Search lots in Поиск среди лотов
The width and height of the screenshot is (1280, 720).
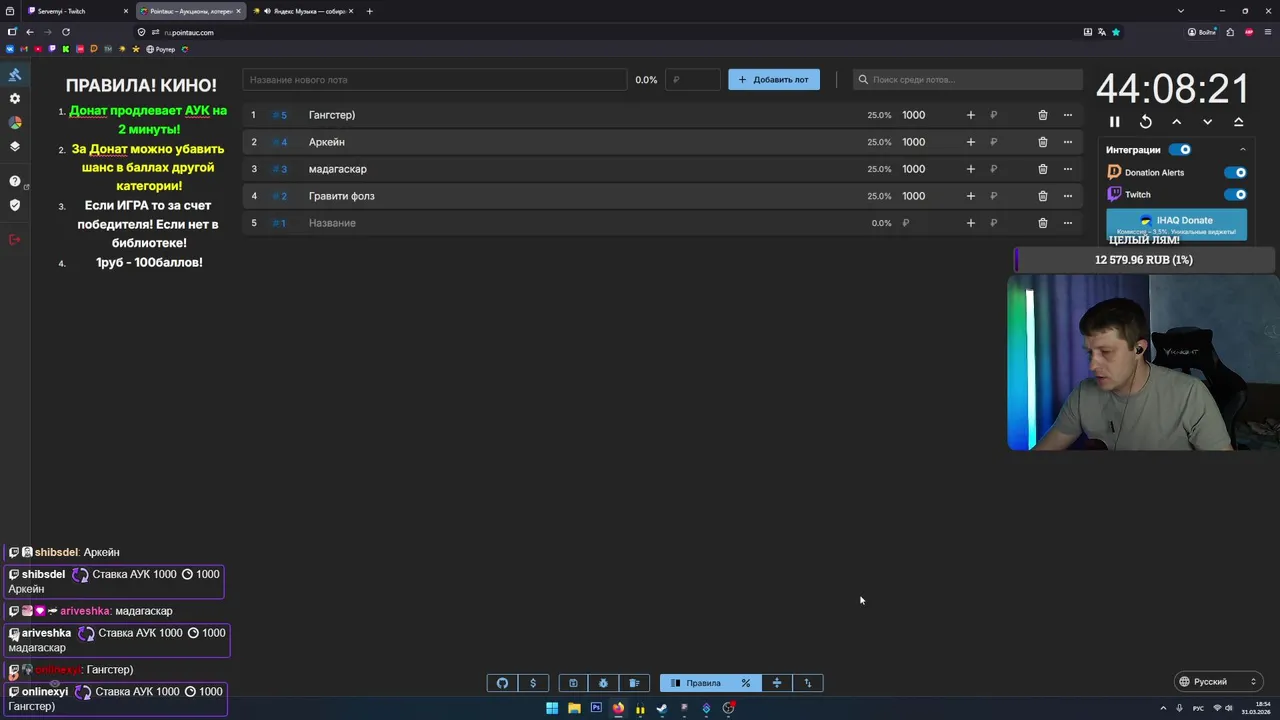coord(968,80)
